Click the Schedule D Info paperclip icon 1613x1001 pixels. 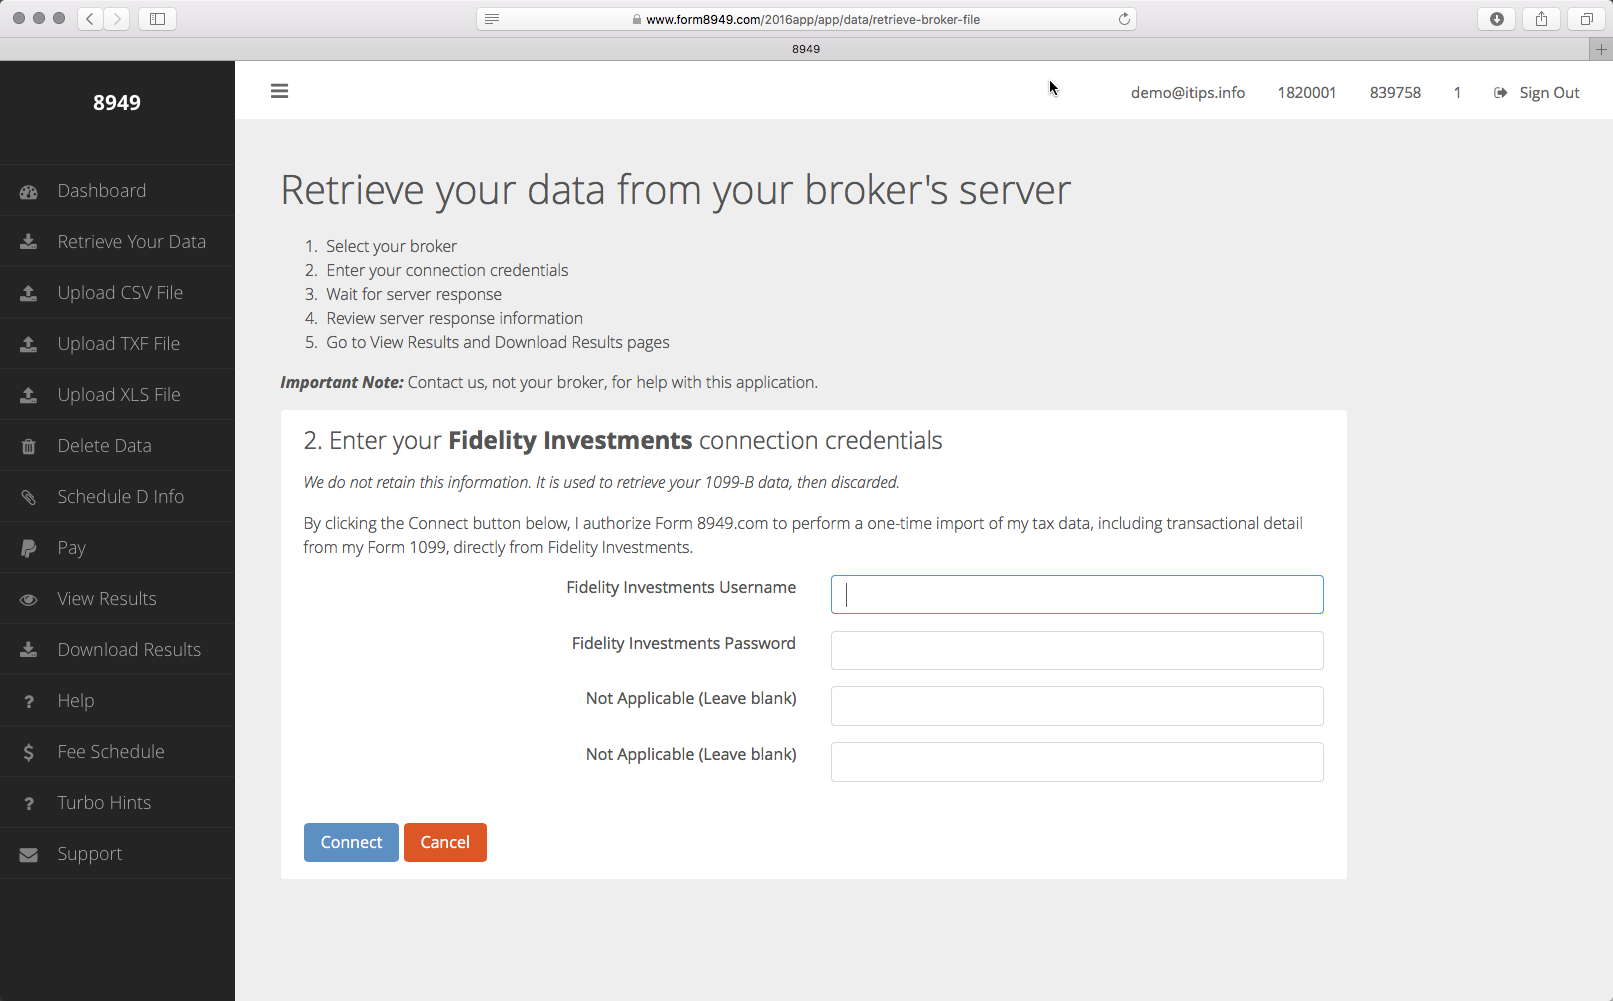(x=29, y=497)
